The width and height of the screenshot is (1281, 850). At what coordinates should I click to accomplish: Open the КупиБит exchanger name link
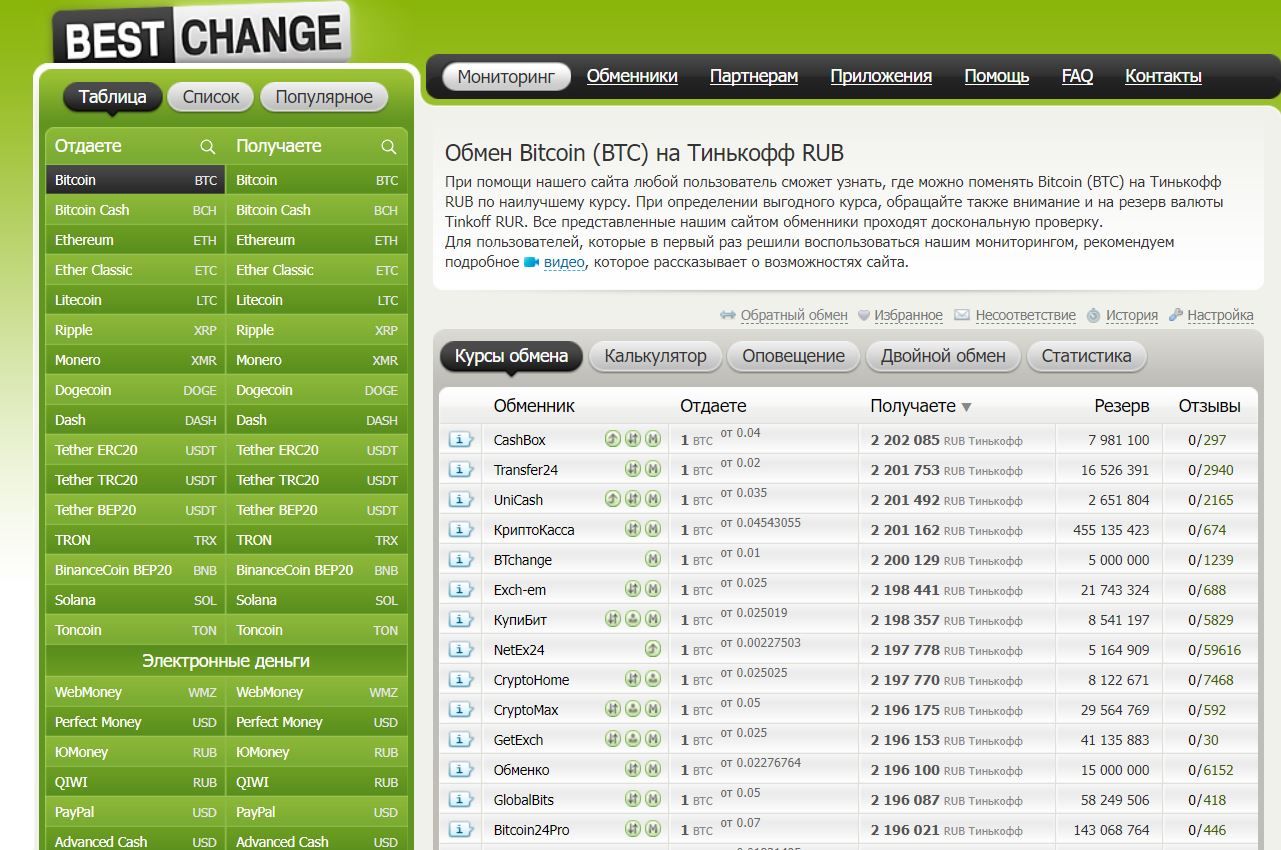(x=520, y=620)
